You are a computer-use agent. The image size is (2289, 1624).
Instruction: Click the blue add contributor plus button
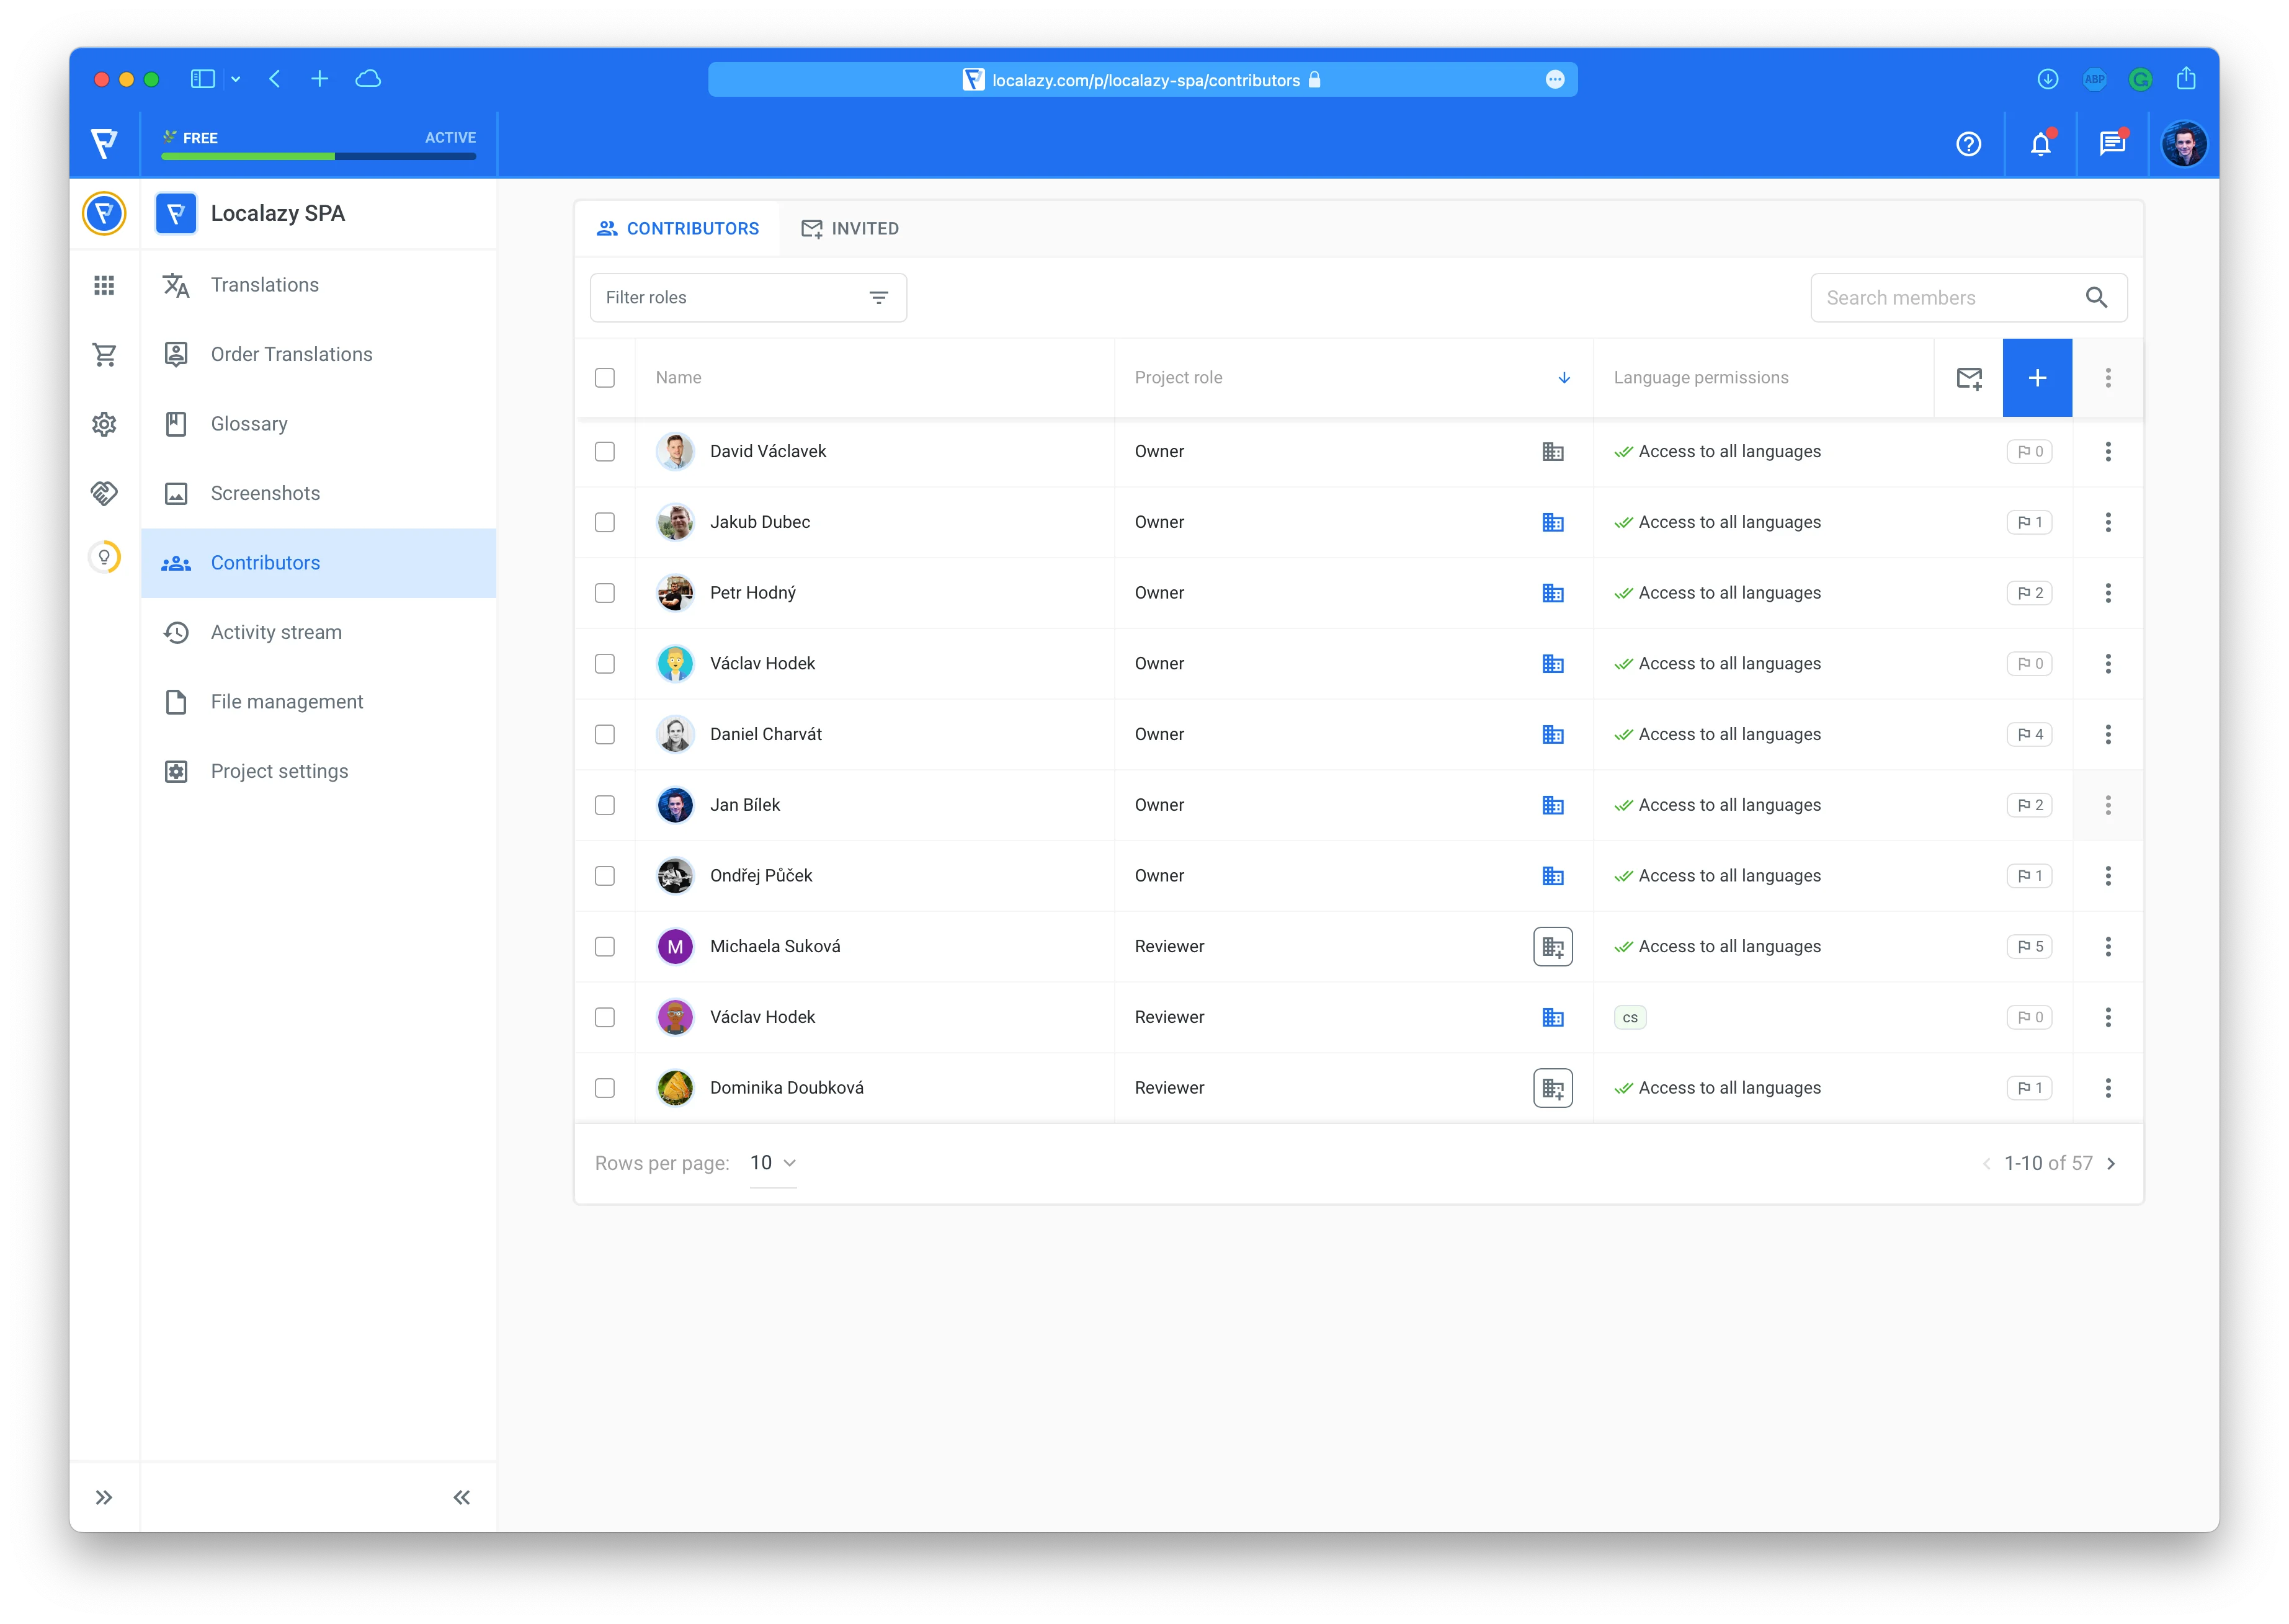coord(2037,378)
